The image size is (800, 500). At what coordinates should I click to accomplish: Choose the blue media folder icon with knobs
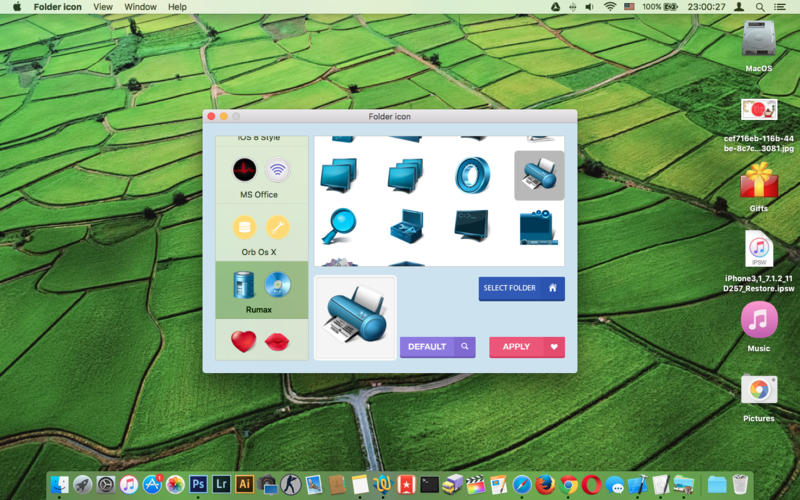click(x=538, y=227)
